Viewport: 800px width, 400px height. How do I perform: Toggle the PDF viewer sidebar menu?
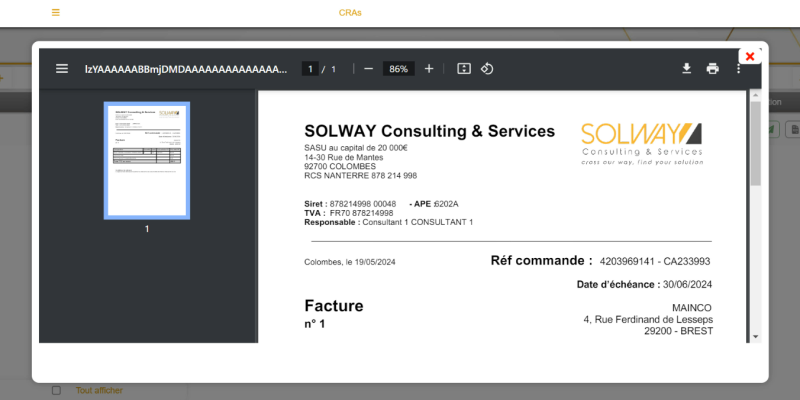(x=62, y=69)
